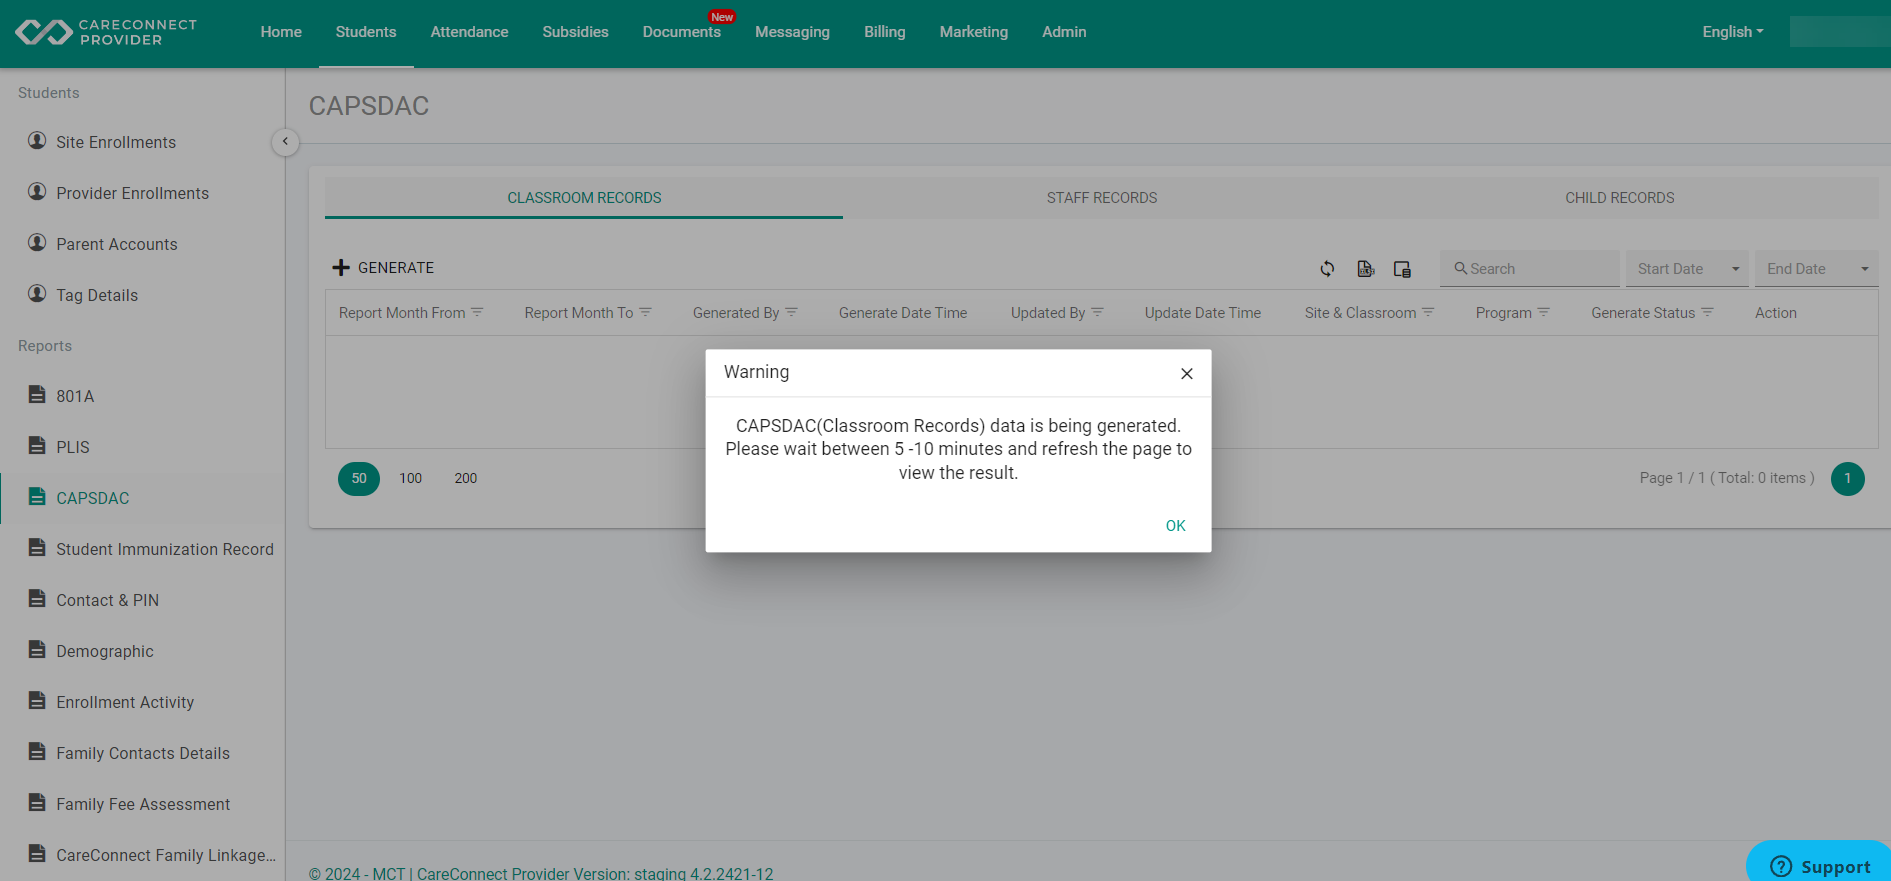This screenshot has height=881, width=1891.
Task: Filter the Report Month To column
Action: 645,313
